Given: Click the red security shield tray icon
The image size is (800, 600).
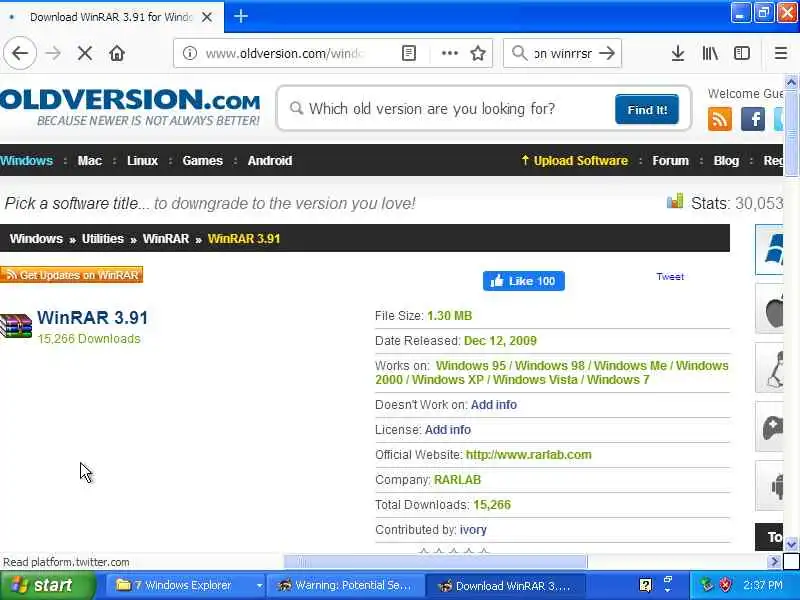Looking at the screenshot, I should point(725,585).
